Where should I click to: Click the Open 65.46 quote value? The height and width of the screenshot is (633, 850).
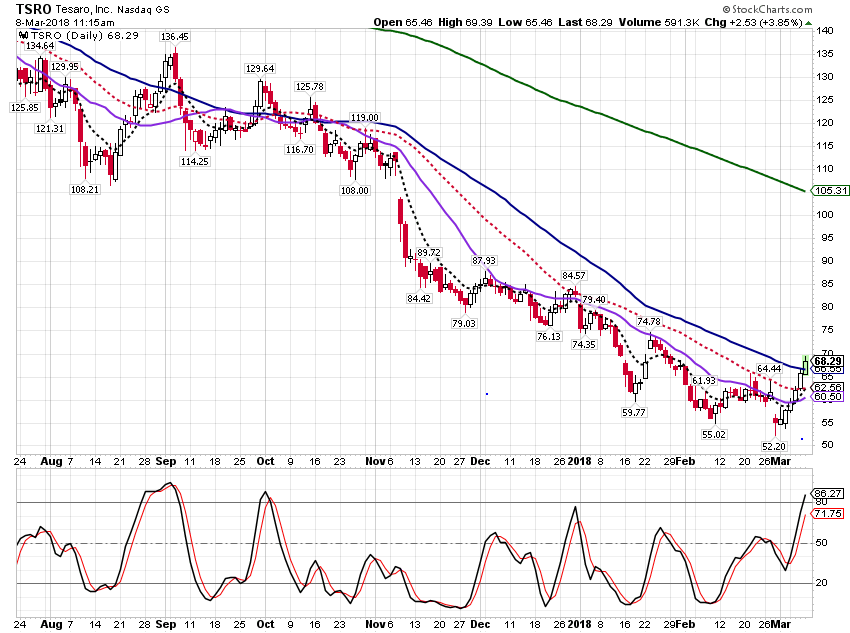pos(403,22)
